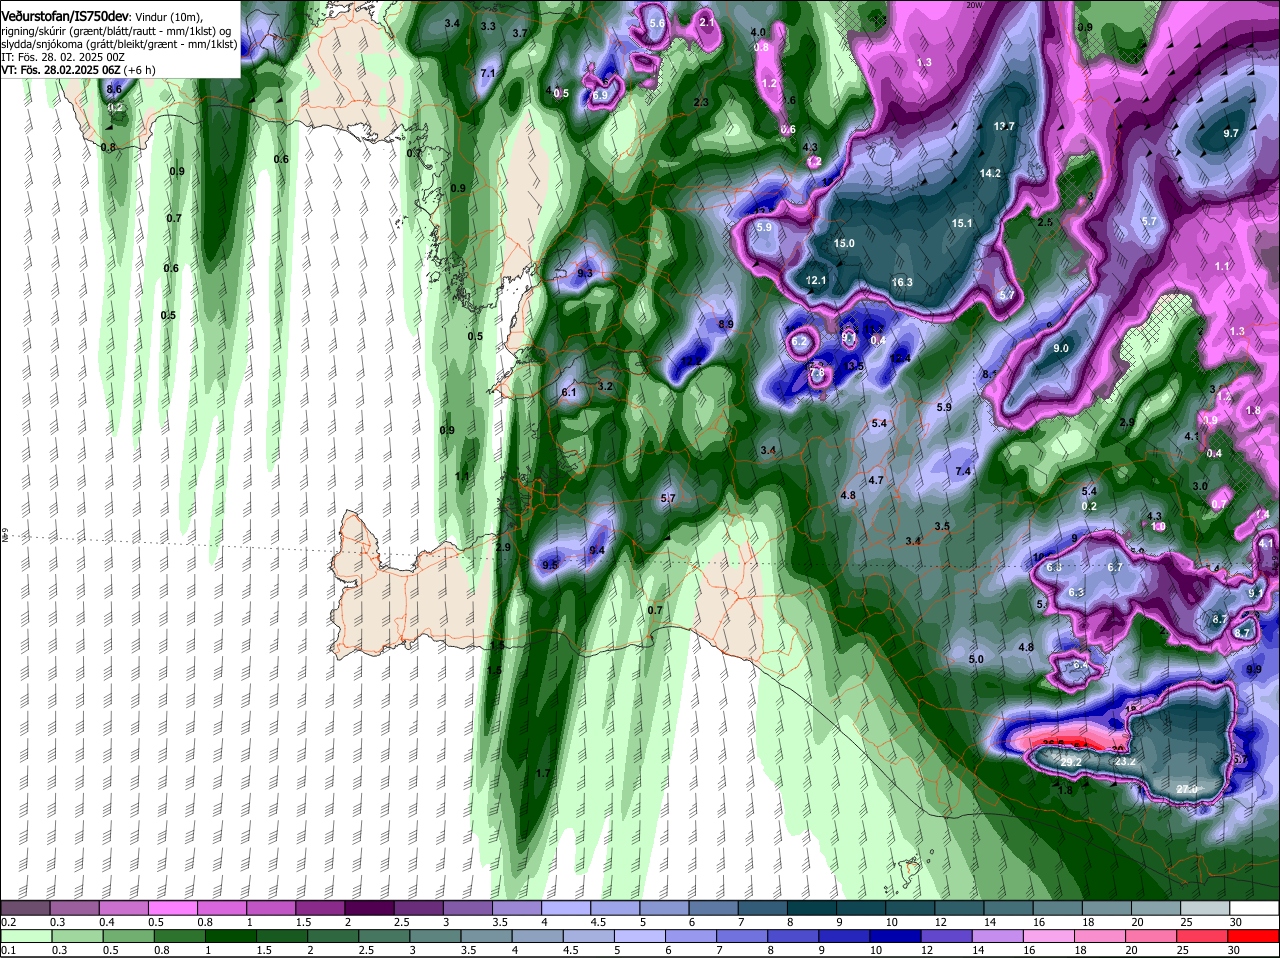1280x958 pixels.
Task: Click the 8.9 precipitation value on the map
Action: 726,325
